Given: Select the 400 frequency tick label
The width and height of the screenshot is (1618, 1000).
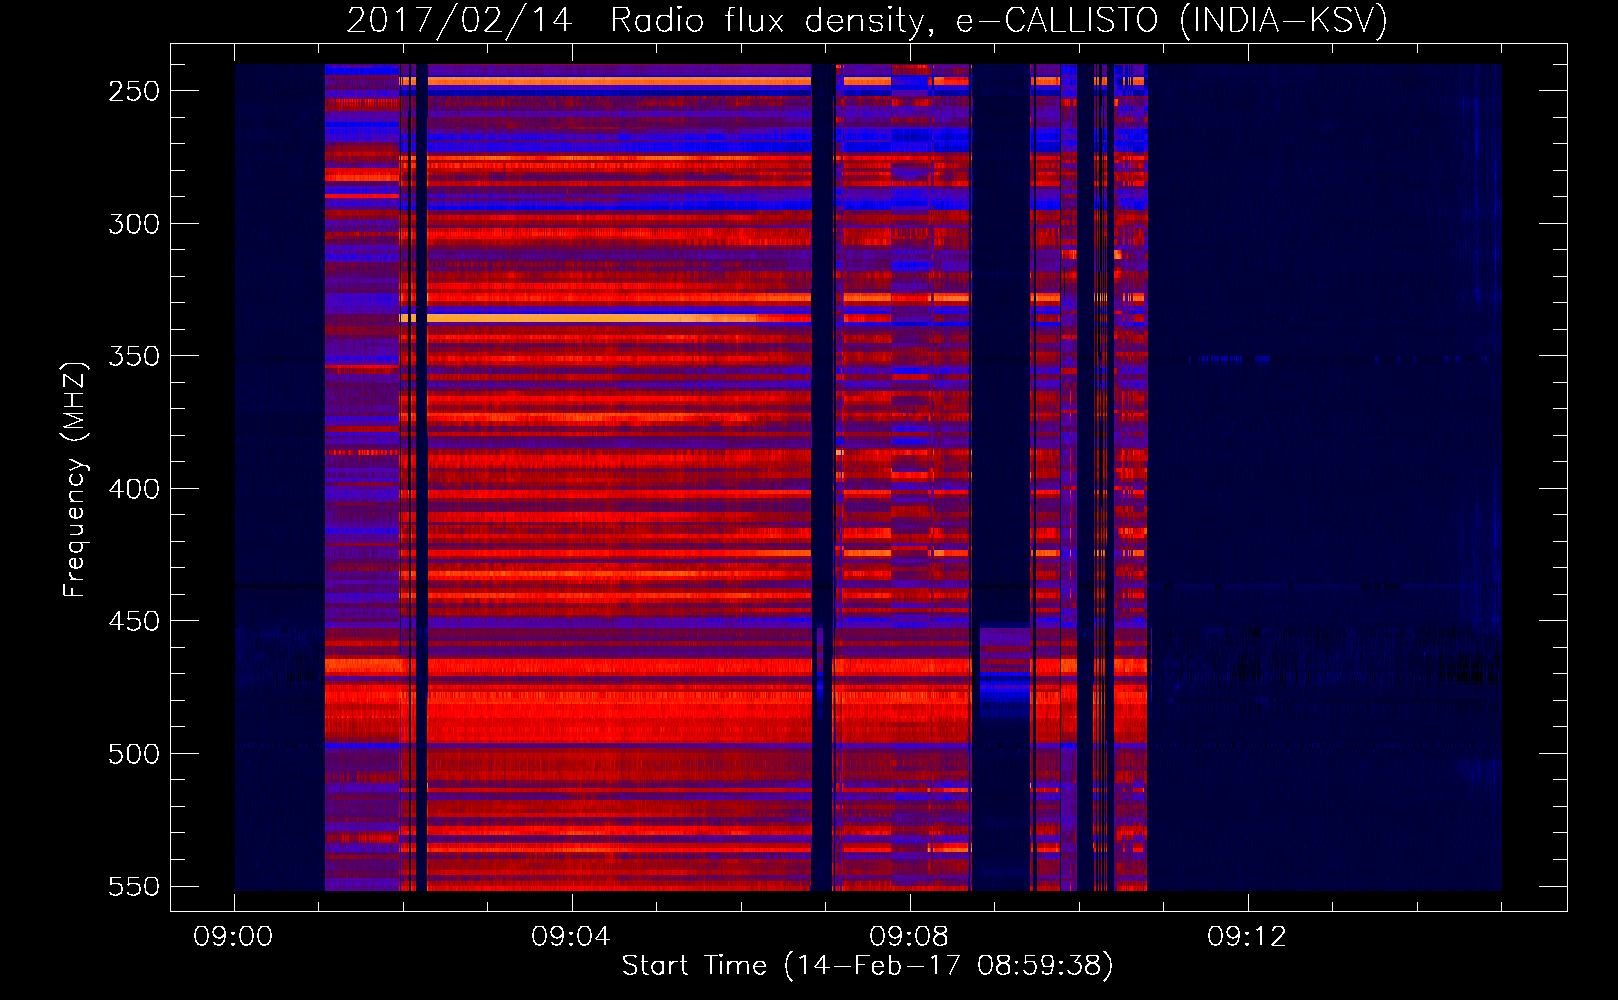Looking at the screenshot, I should pos(134,489).
